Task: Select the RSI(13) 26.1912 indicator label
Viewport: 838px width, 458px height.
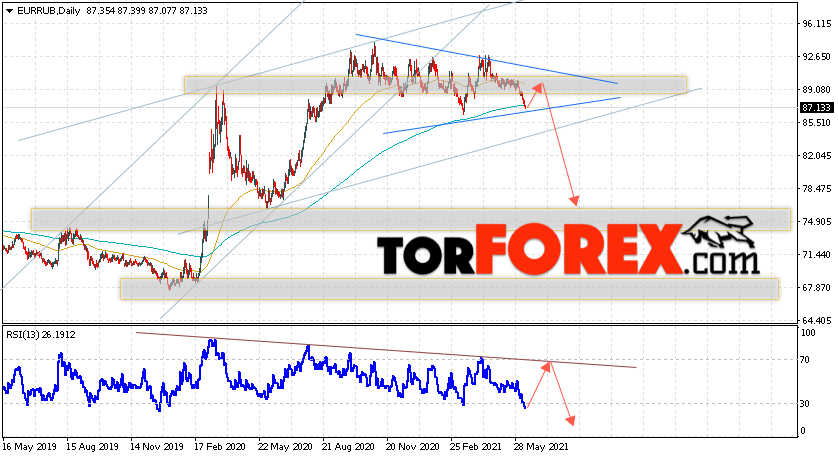Action: click(41, 335)
